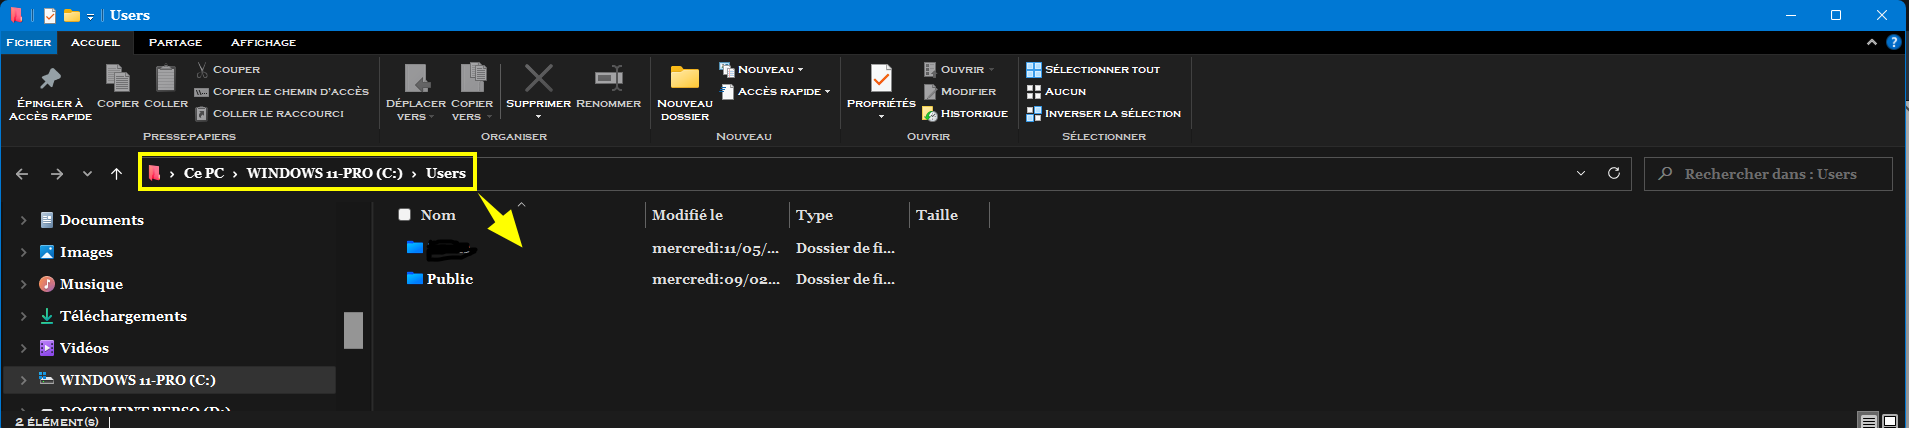
Task: Open the Copier vers dropdown
Action: point(472,94)
